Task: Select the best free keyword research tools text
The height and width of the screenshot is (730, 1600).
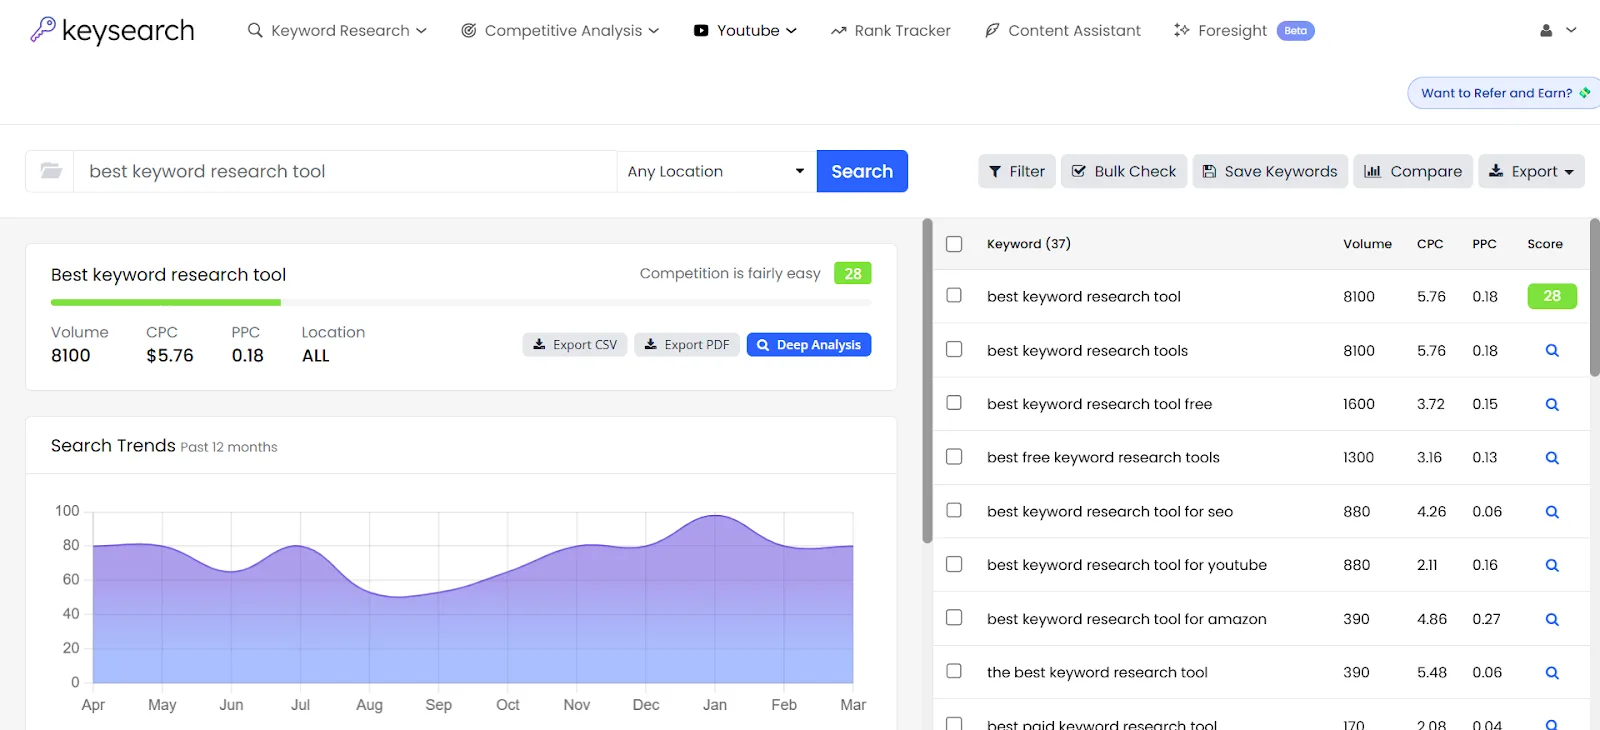Action: click(1103, 458)
